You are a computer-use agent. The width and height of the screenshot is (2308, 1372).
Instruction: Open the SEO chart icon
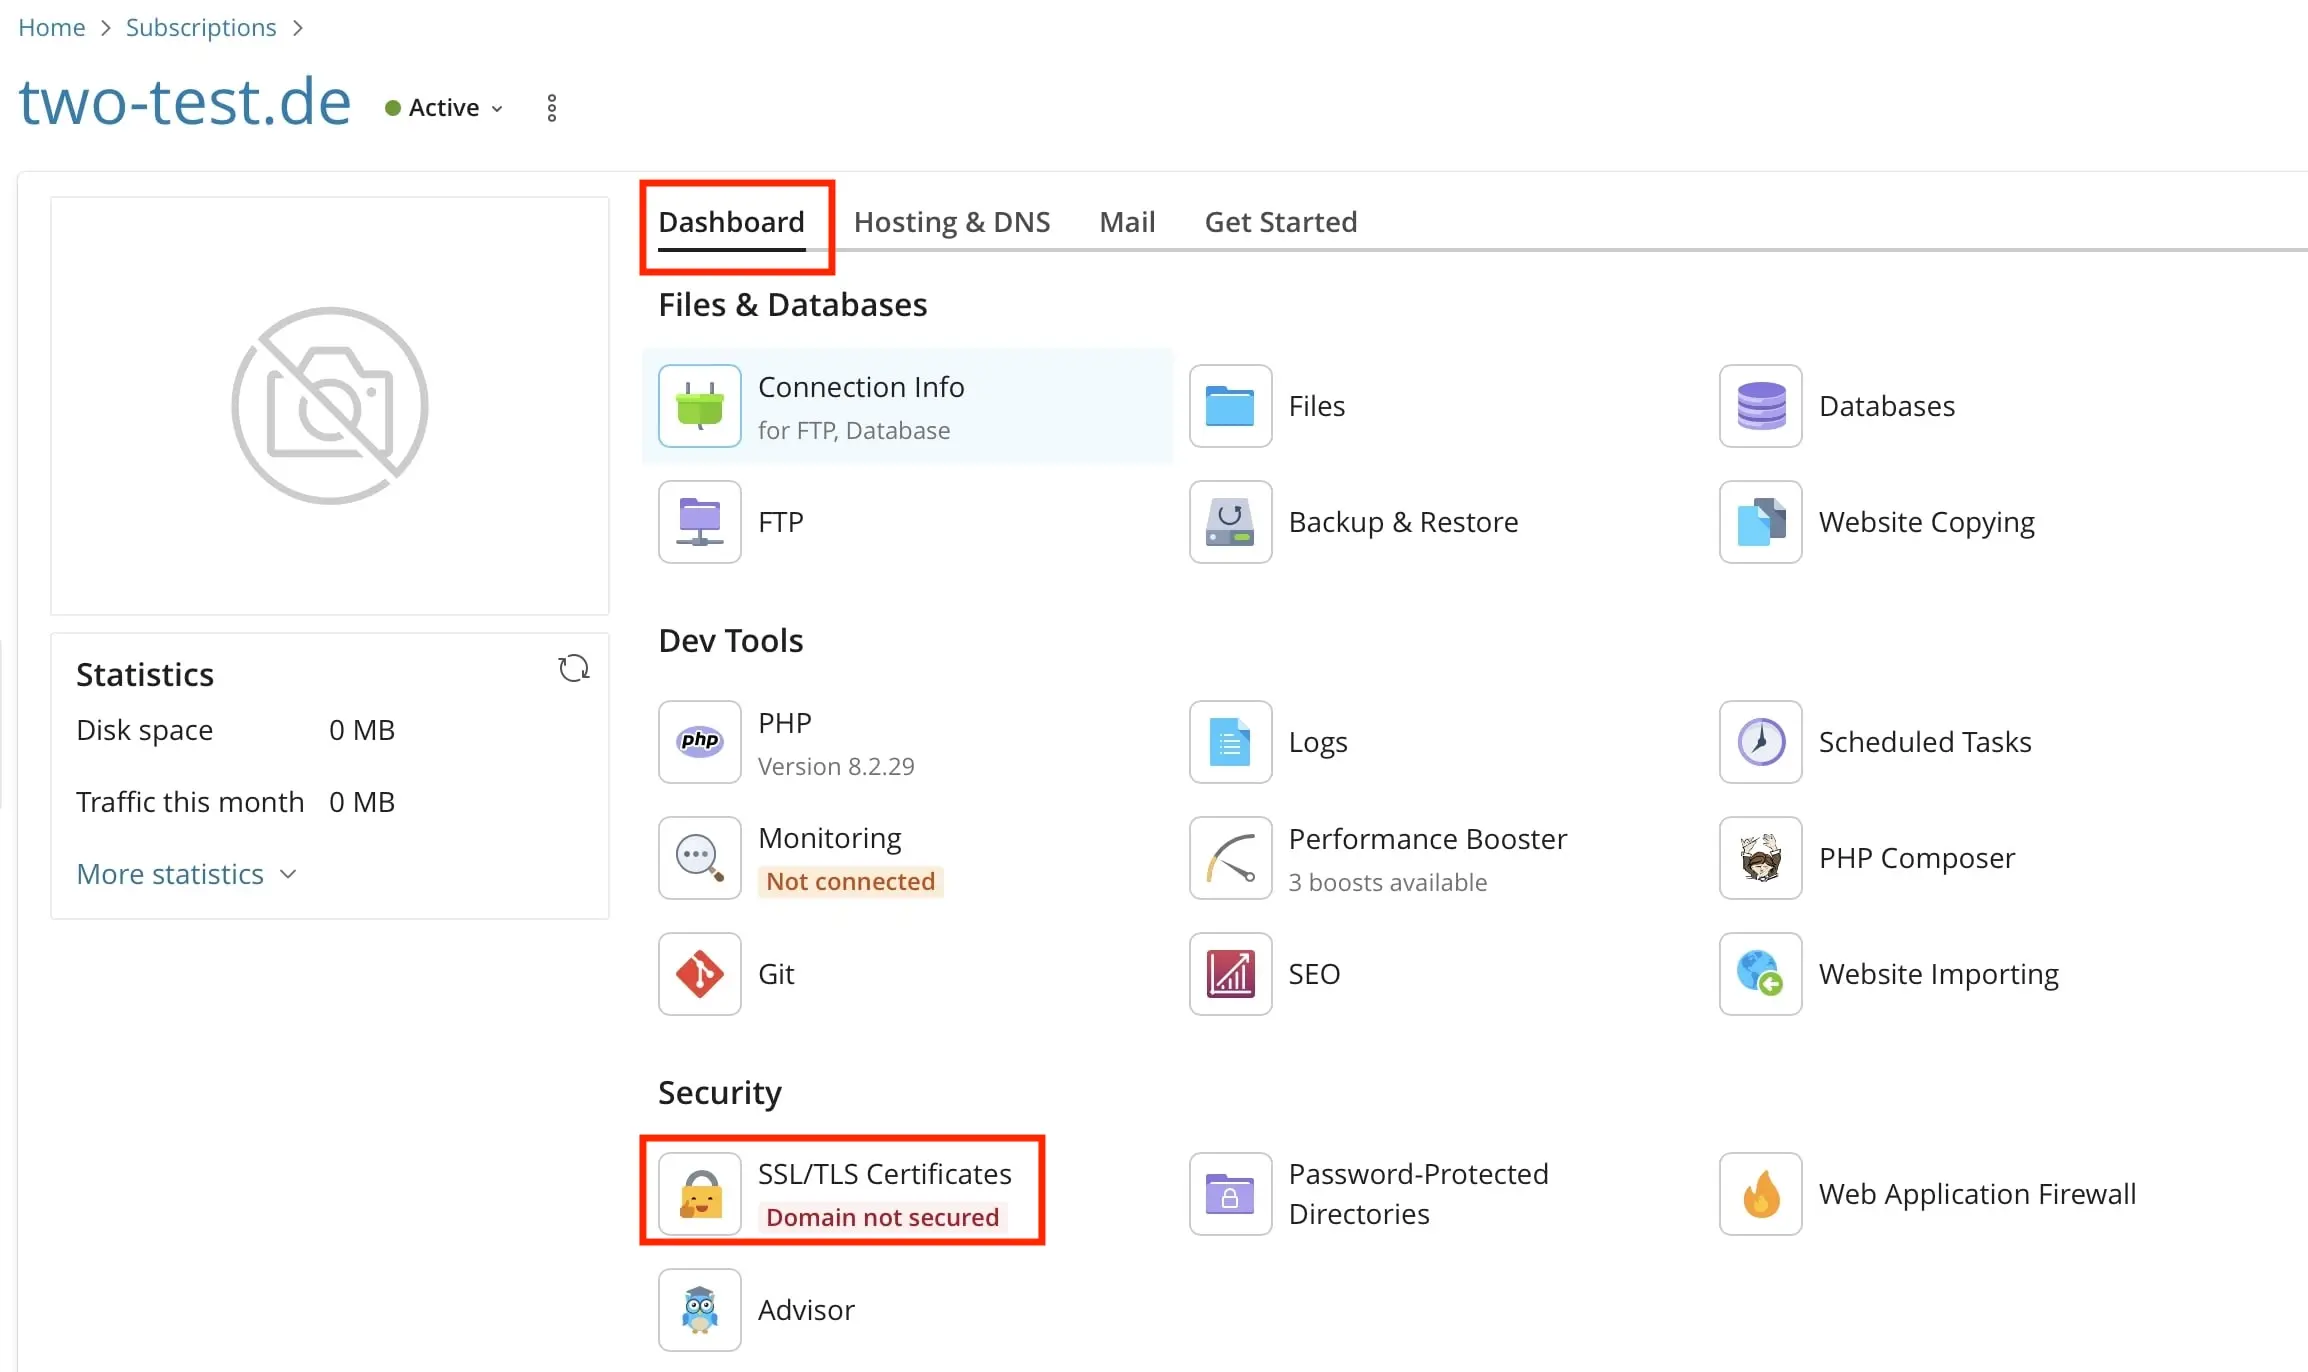(x=1230, y=974)
